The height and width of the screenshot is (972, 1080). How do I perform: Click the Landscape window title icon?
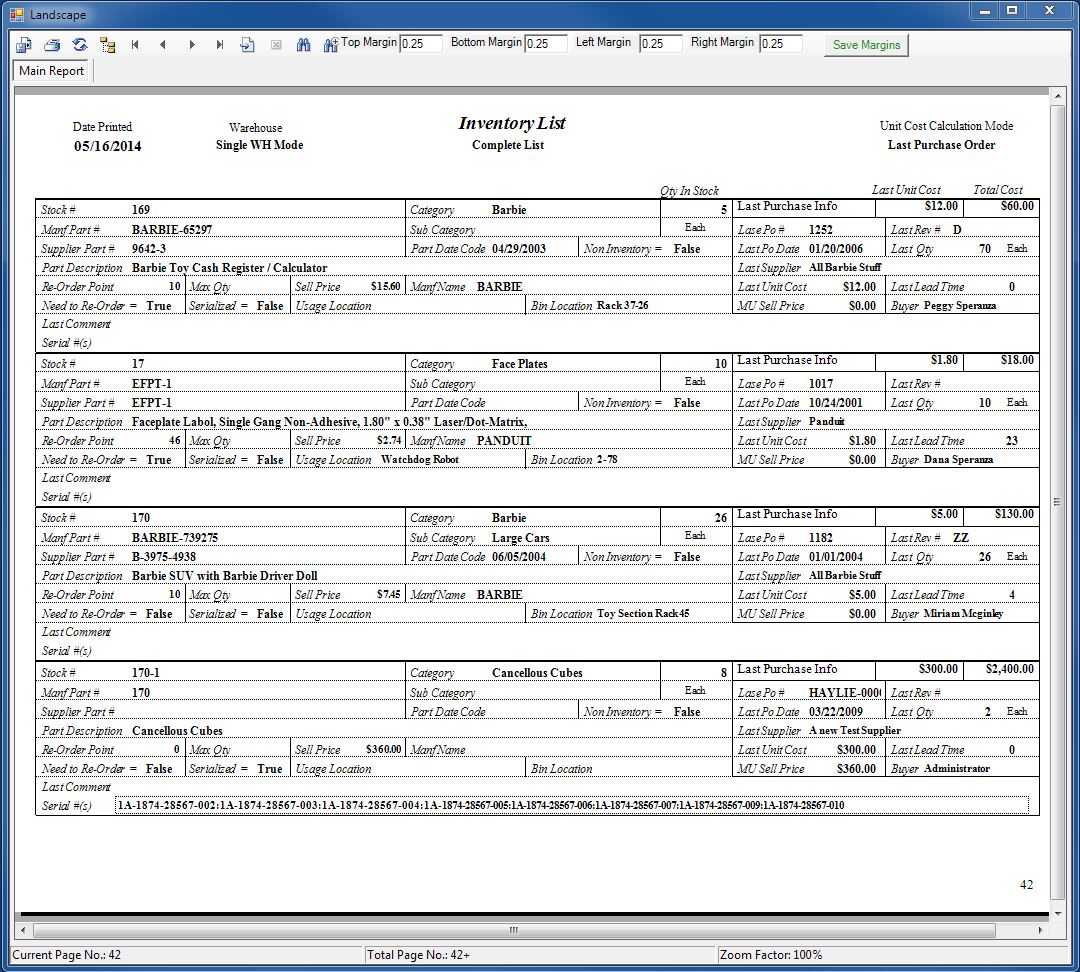16,14
